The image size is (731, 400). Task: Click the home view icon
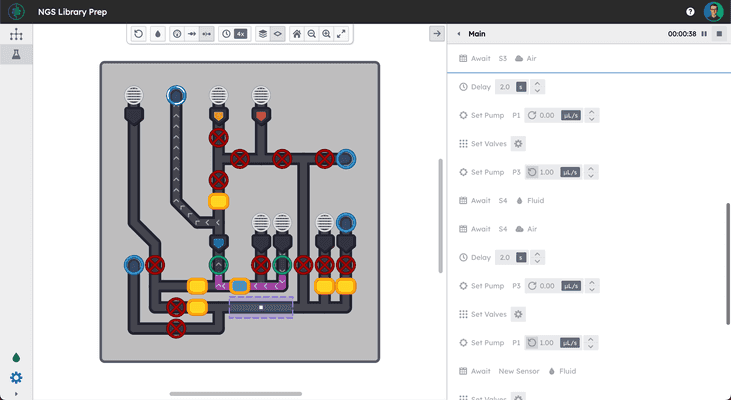coord(297,34)
